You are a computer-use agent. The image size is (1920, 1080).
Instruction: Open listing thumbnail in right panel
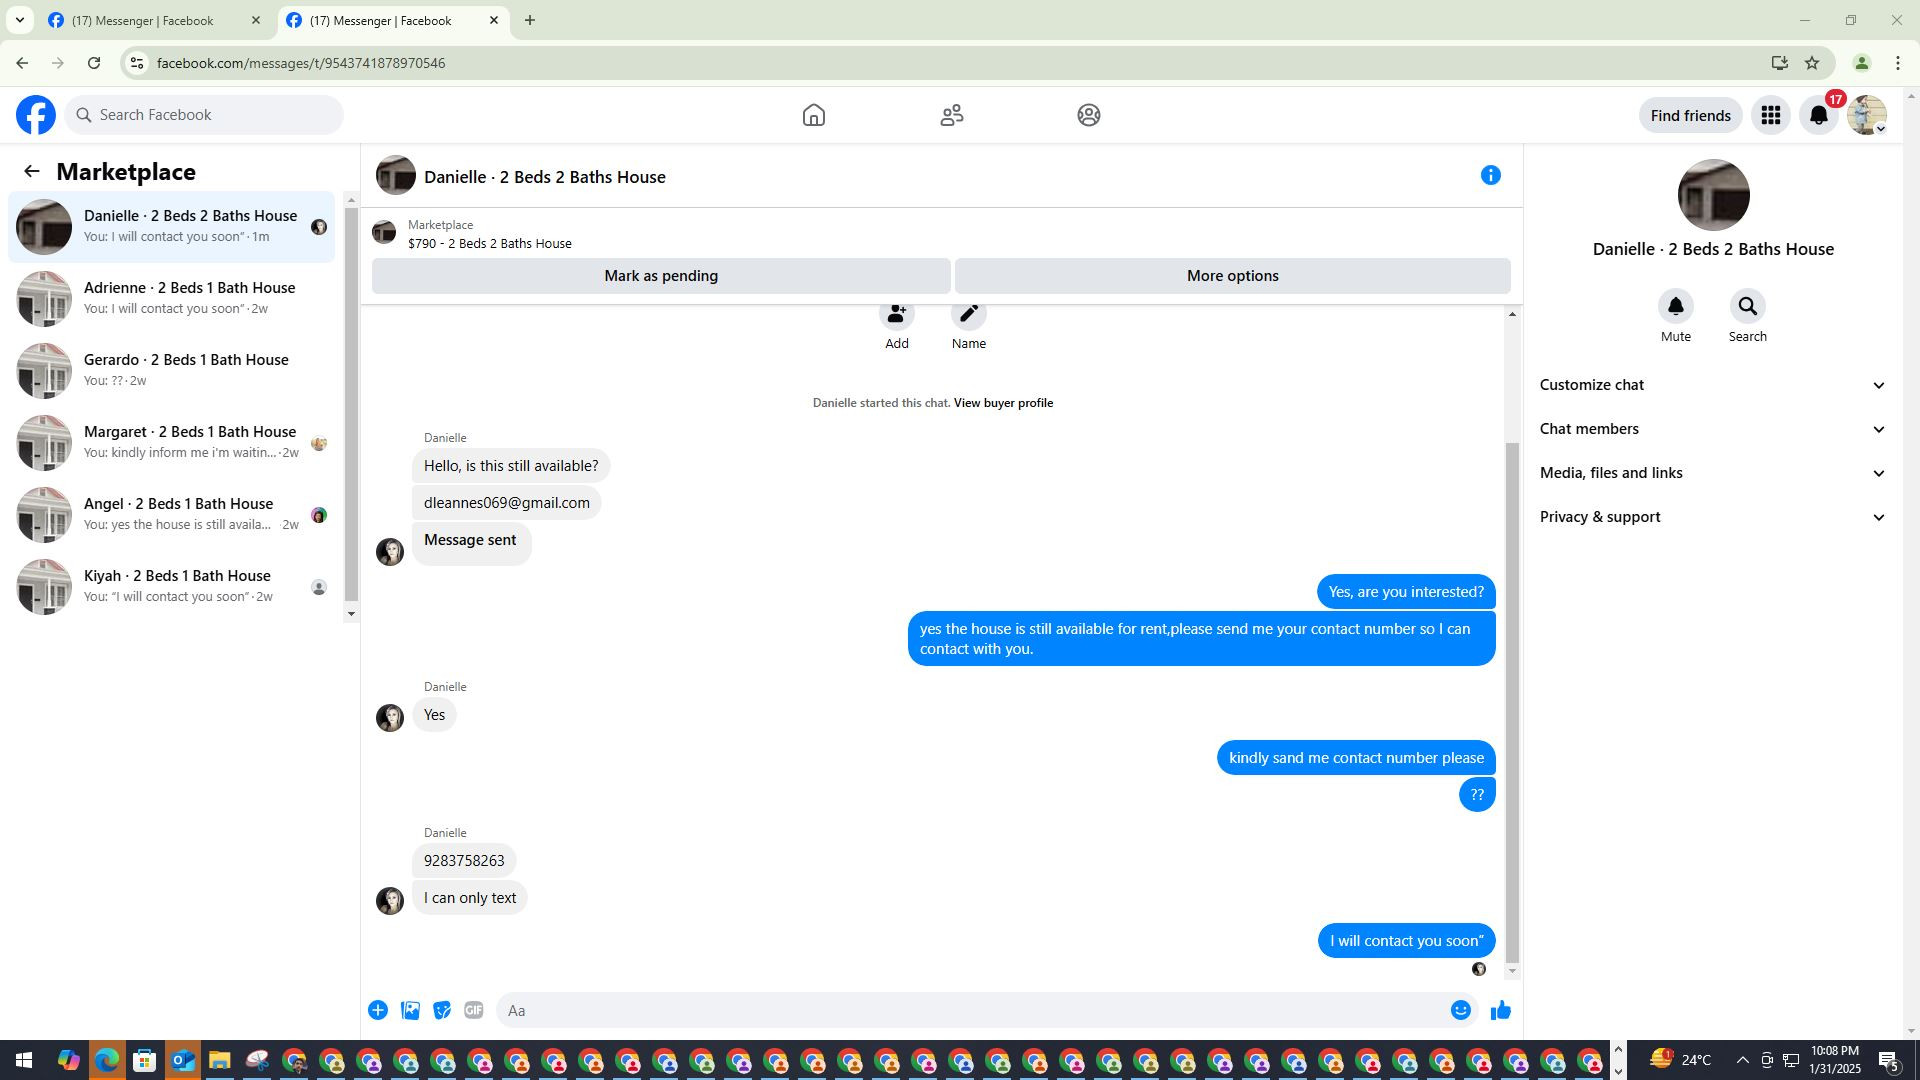coord(1713,196)
